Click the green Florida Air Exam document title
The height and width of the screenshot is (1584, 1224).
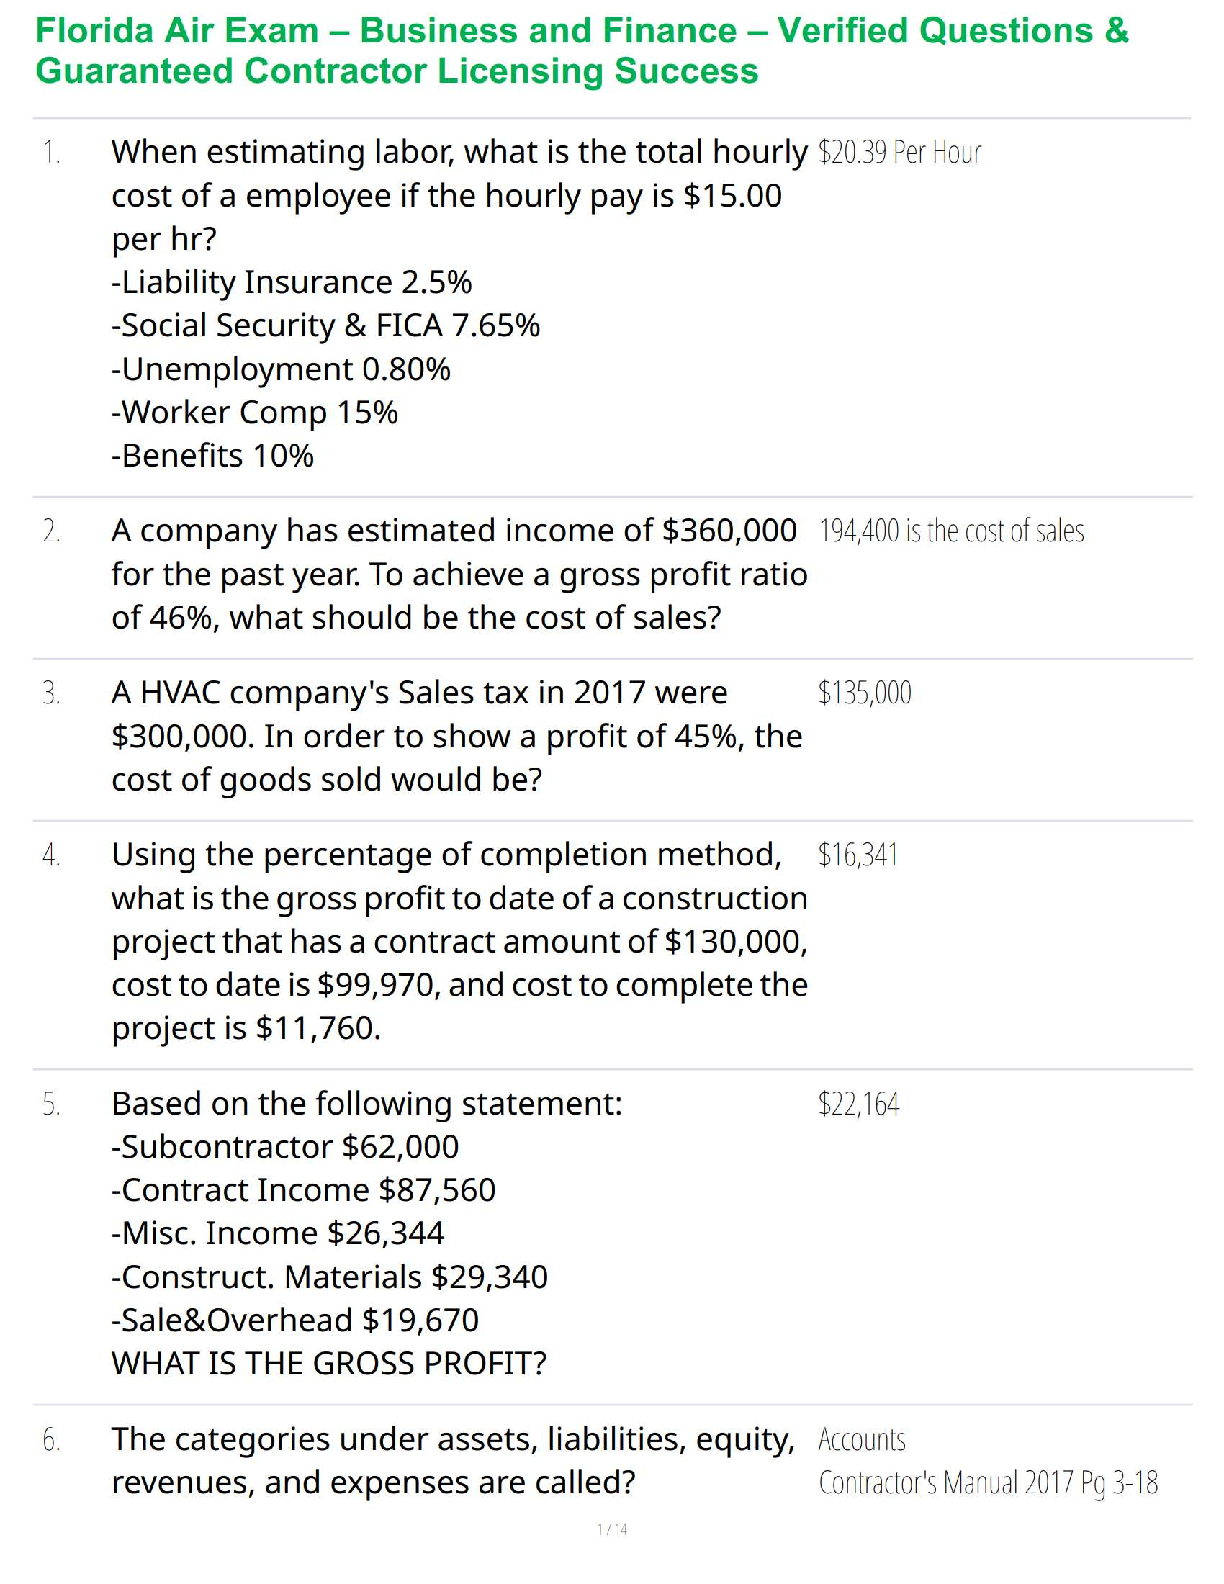[x=581, y=51]
